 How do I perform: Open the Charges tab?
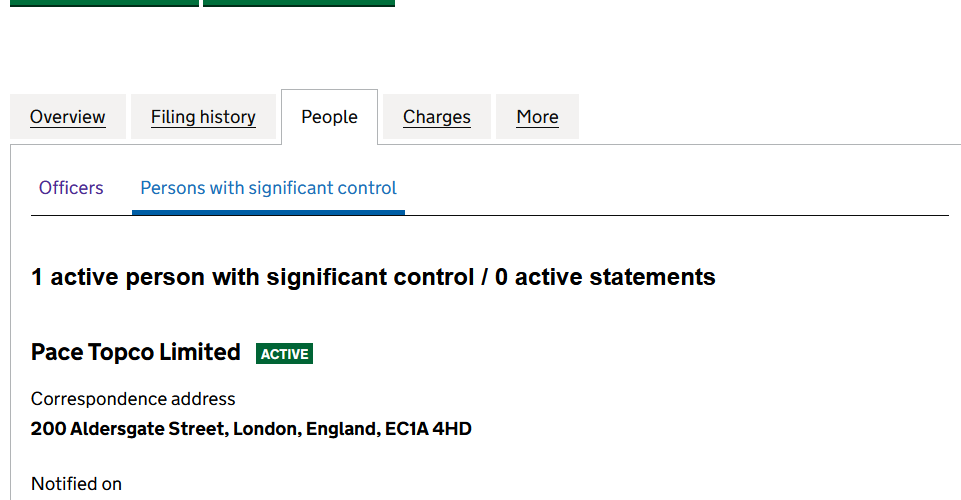click(437, 117)
